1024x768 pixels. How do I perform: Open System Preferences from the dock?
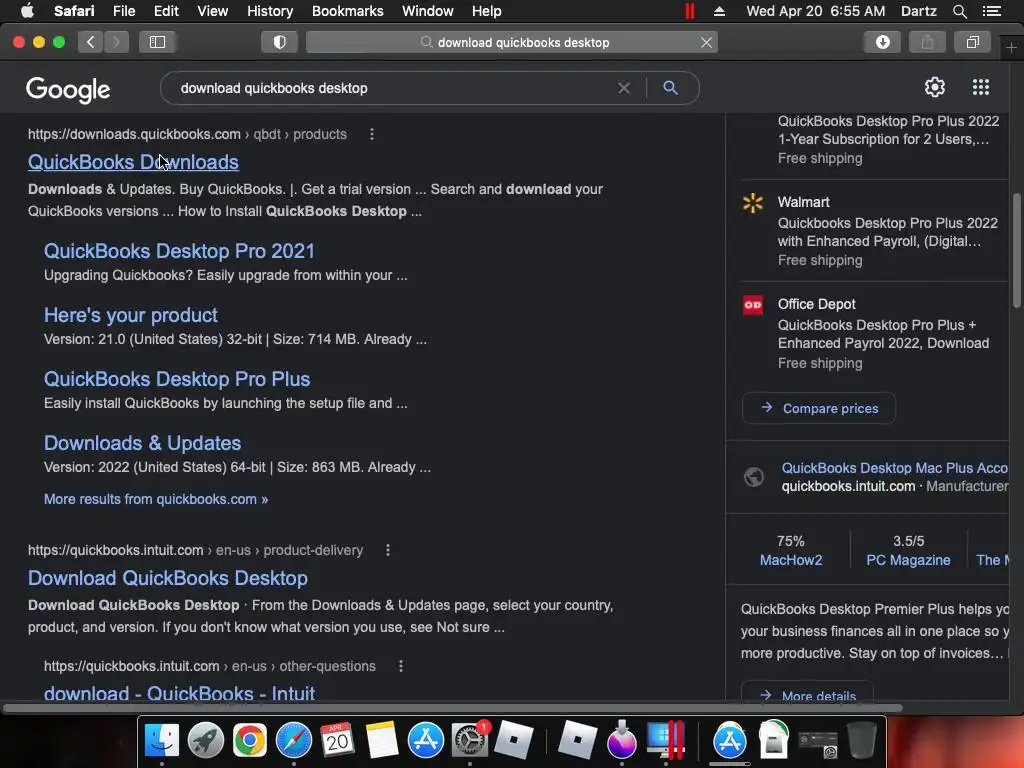(470, 740)
